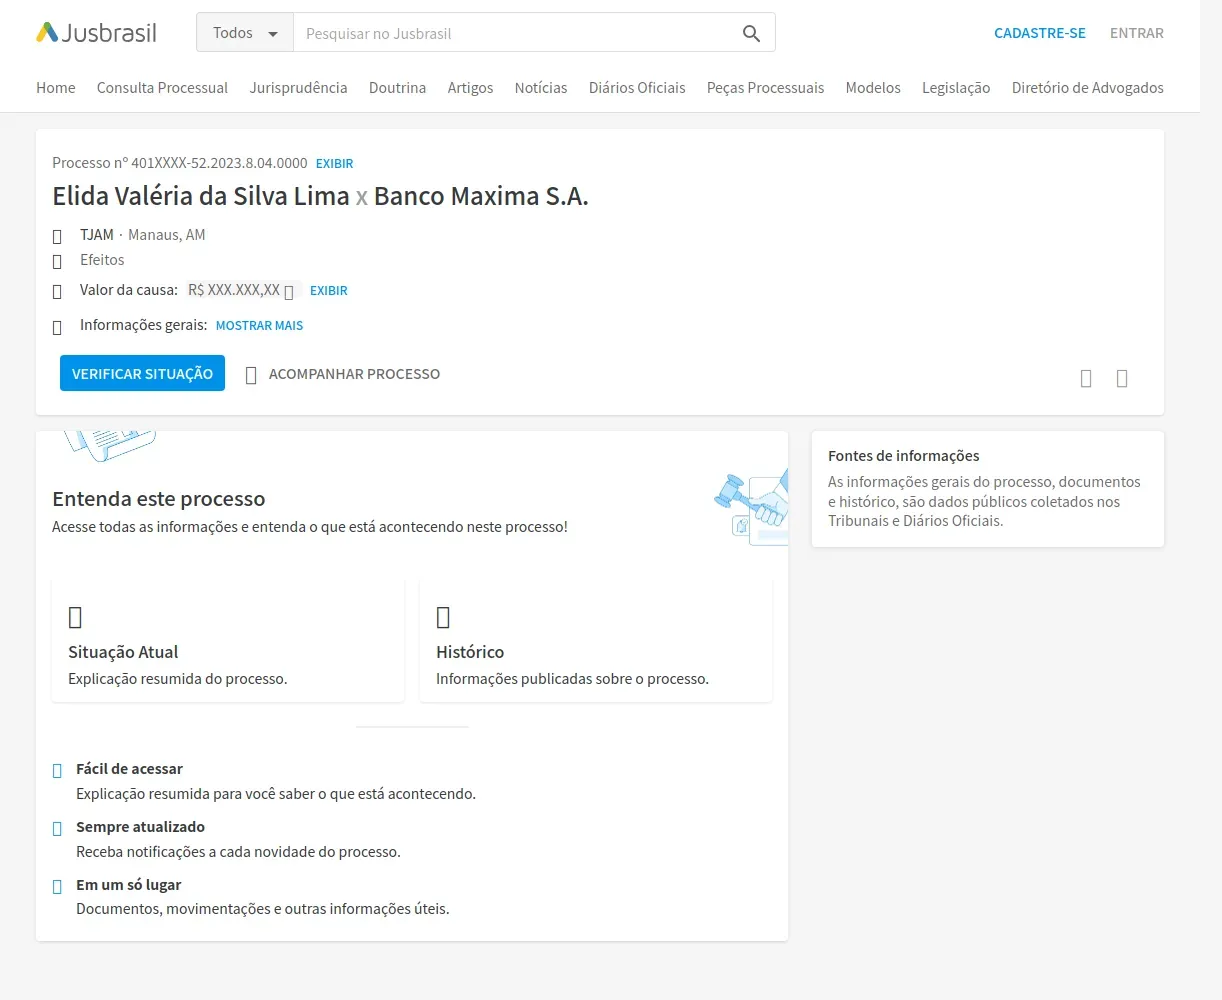Click EXIBIR next to the process number
The width and height of the screenshot is (1222, 1000).
click(335, 164)
